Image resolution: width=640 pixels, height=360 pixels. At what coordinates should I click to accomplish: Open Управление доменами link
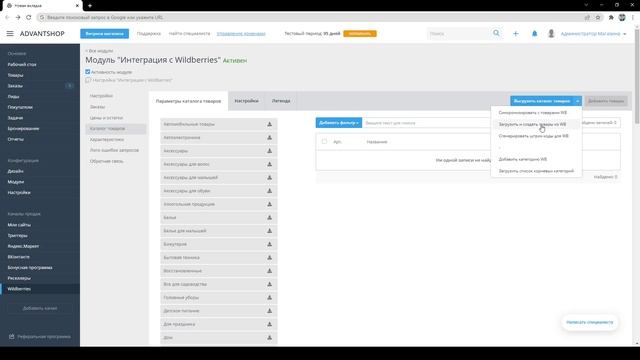[241, 33]
